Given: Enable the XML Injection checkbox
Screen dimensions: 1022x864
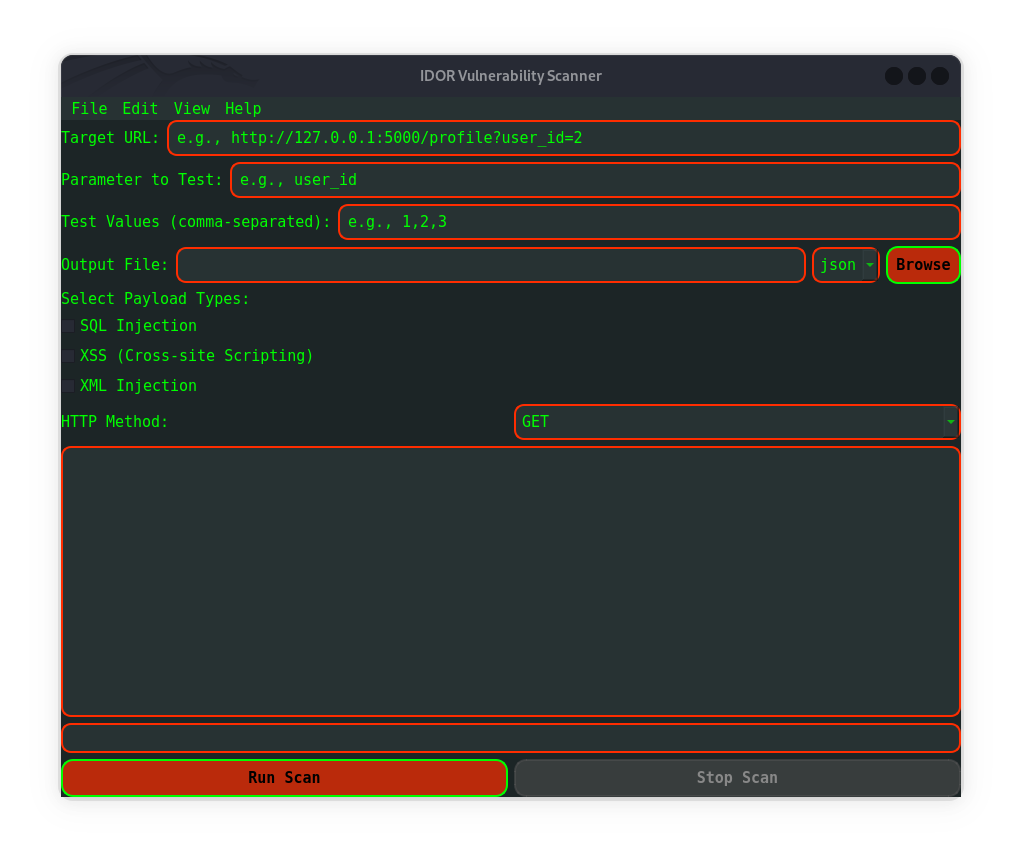Looking at the screenshot, I should tap(68, 386).
